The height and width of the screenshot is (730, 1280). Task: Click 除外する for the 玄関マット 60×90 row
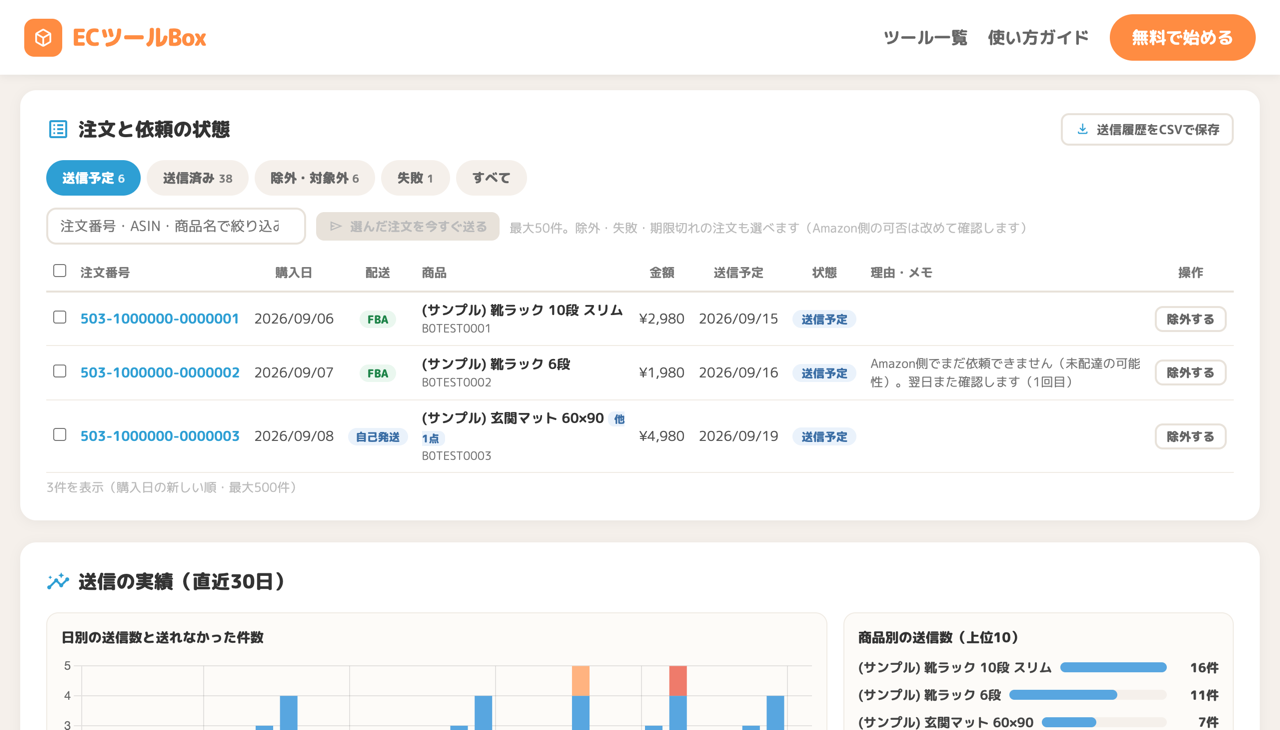1190,436
